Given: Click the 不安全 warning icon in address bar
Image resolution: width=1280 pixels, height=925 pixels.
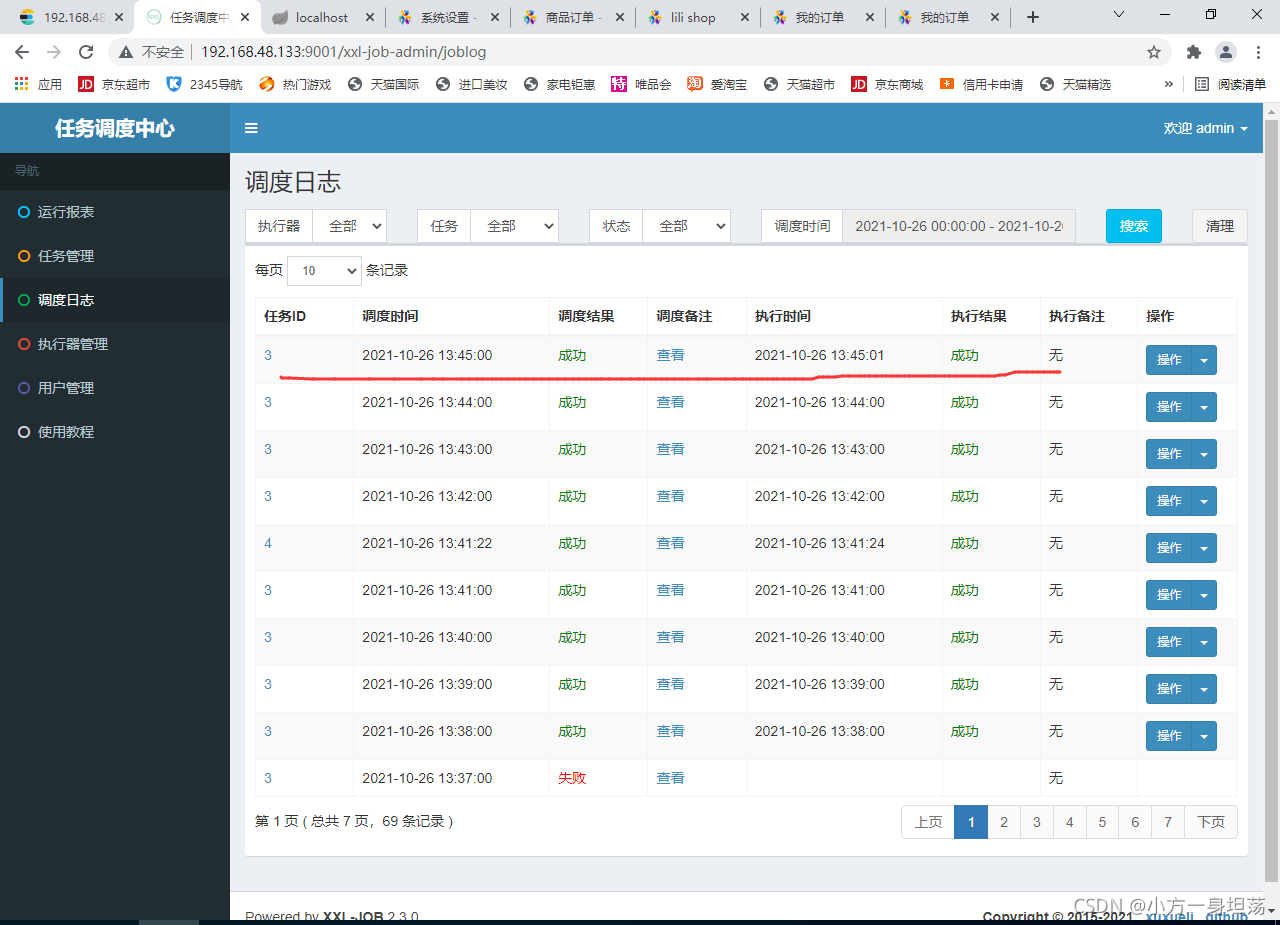Looking at the screenshot, I should point(126,52).
